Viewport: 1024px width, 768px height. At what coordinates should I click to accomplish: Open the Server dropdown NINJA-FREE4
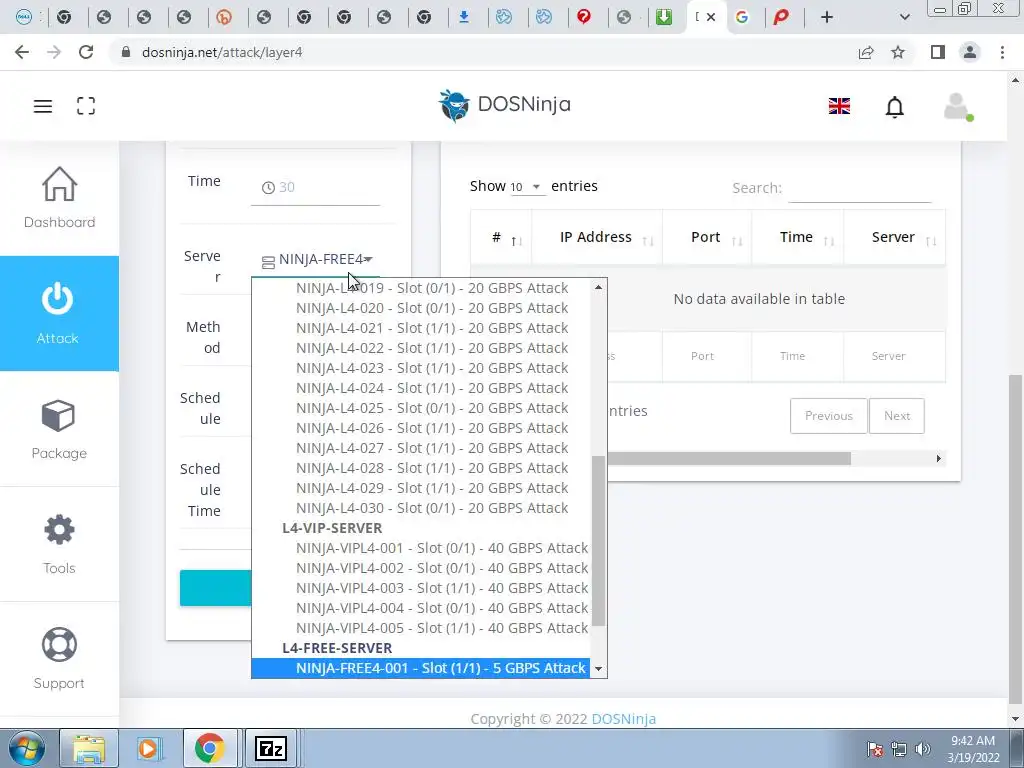pyautogui.click(x=315, y=260)
